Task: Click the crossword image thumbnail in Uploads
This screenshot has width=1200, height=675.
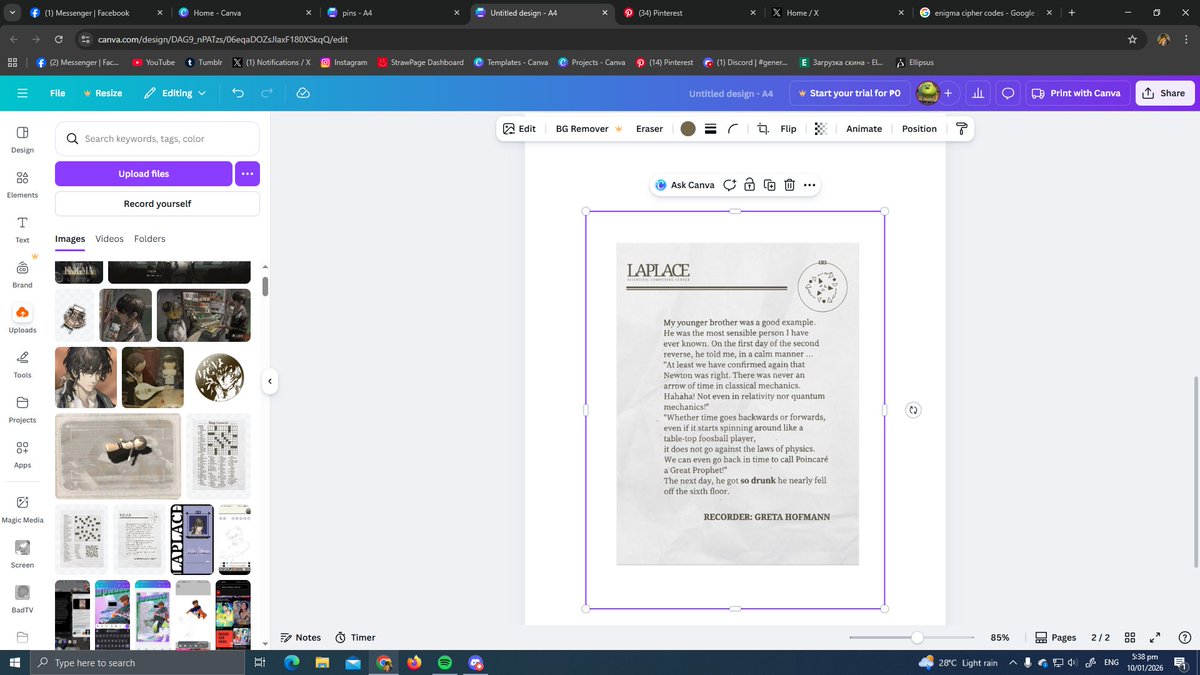Action: tap(218, 455)
